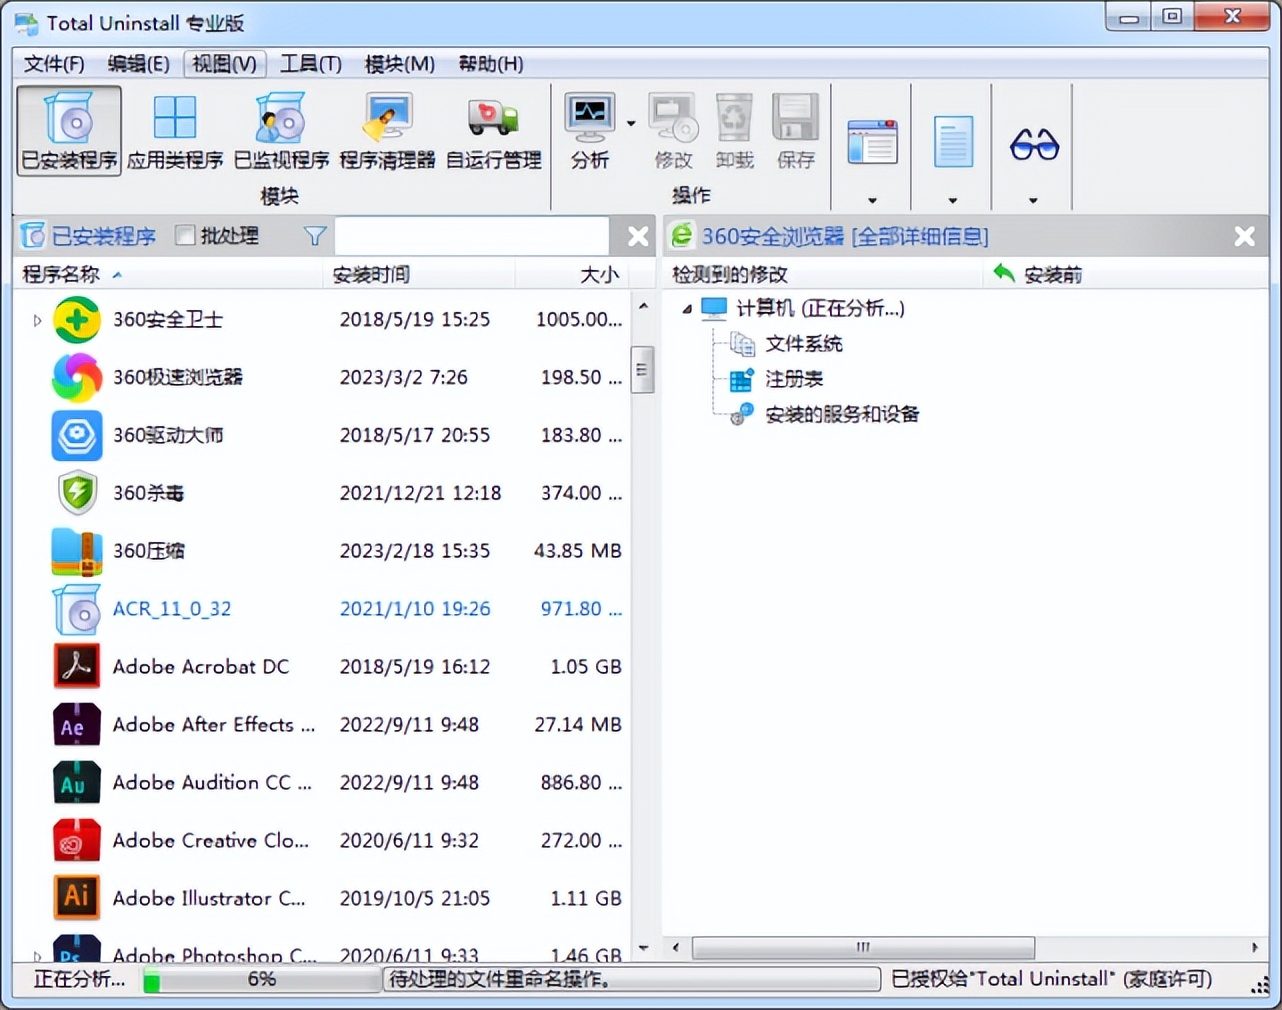The image size is (1282, 1010).
Task: Select the 自运行管理 module
Action: coord(492,130)
